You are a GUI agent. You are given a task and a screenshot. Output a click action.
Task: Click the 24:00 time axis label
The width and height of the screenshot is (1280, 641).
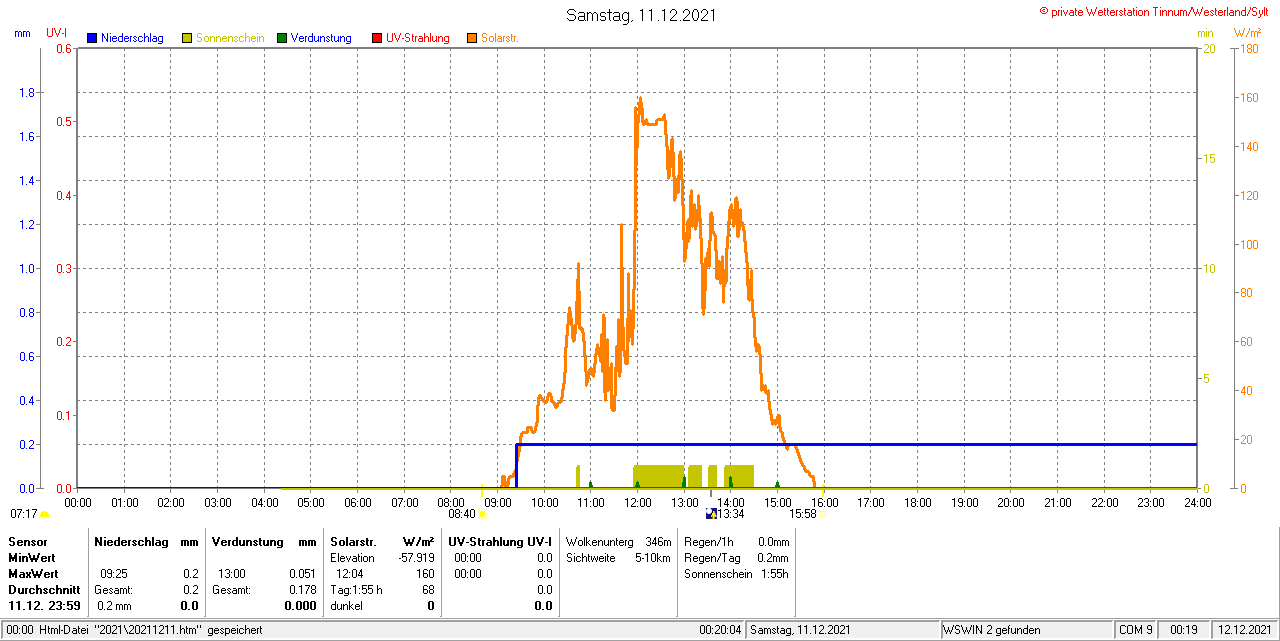coord(1198,502)
